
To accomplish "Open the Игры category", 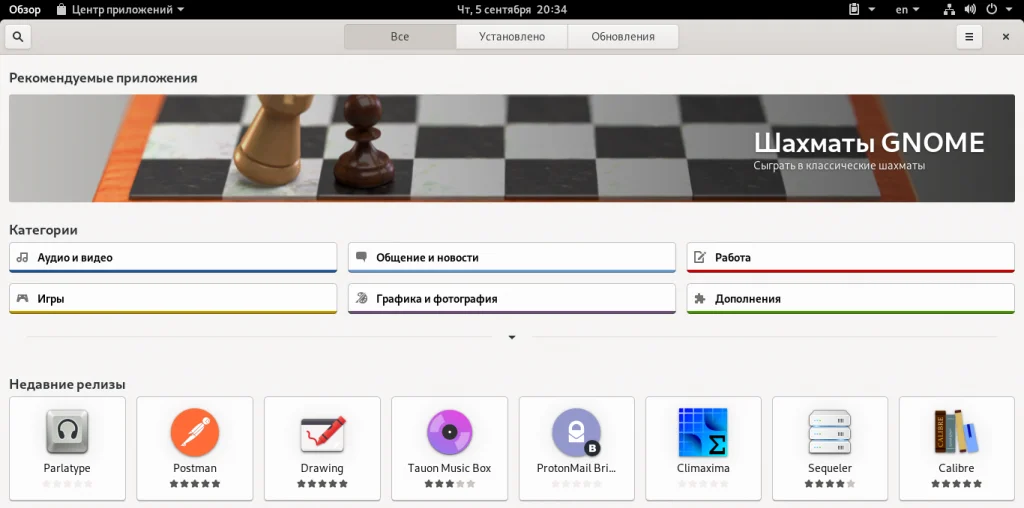I will (173, 298).
